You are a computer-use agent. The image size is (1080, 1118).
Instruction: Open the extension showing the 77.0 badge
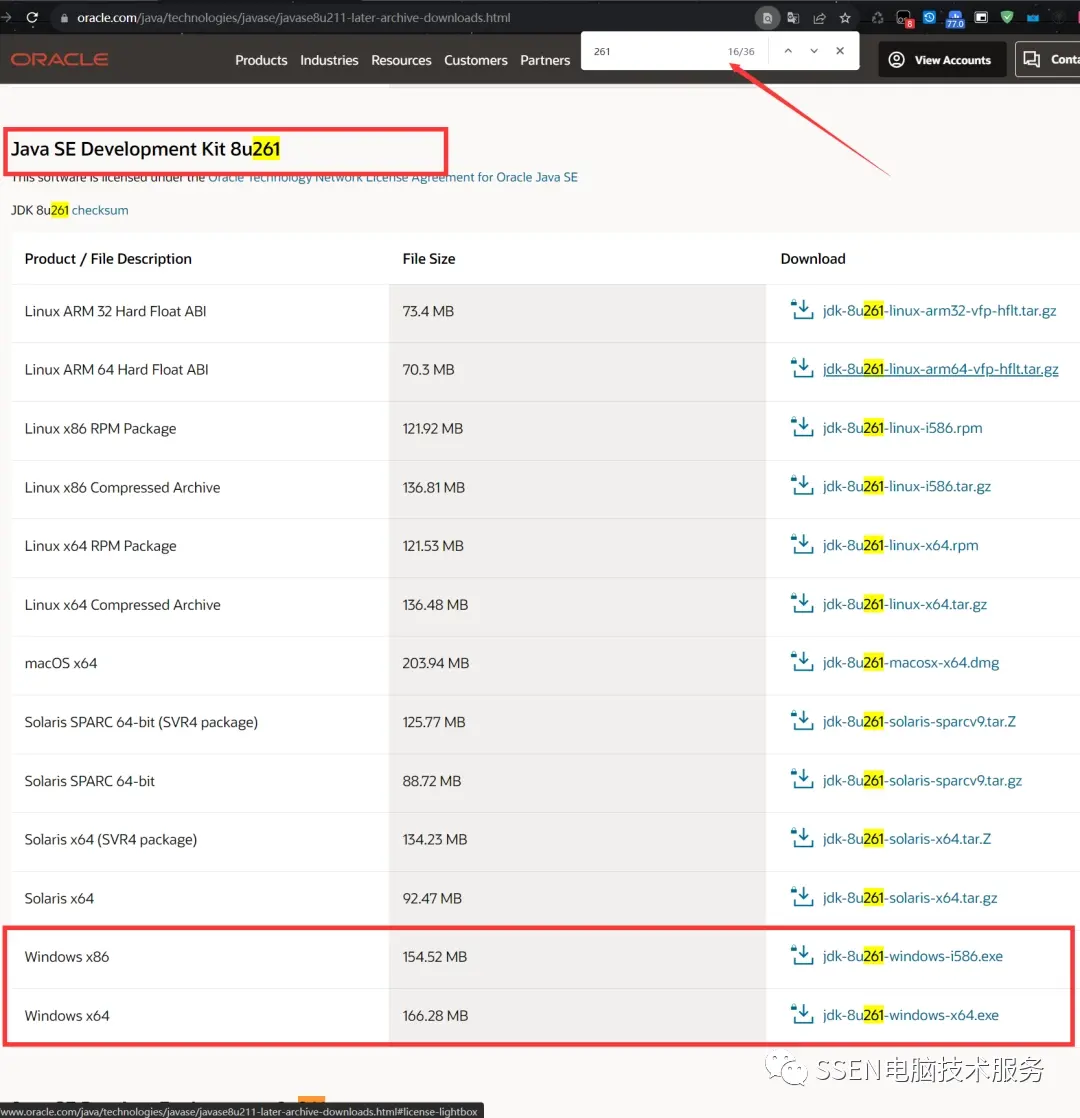click(955, 19)
